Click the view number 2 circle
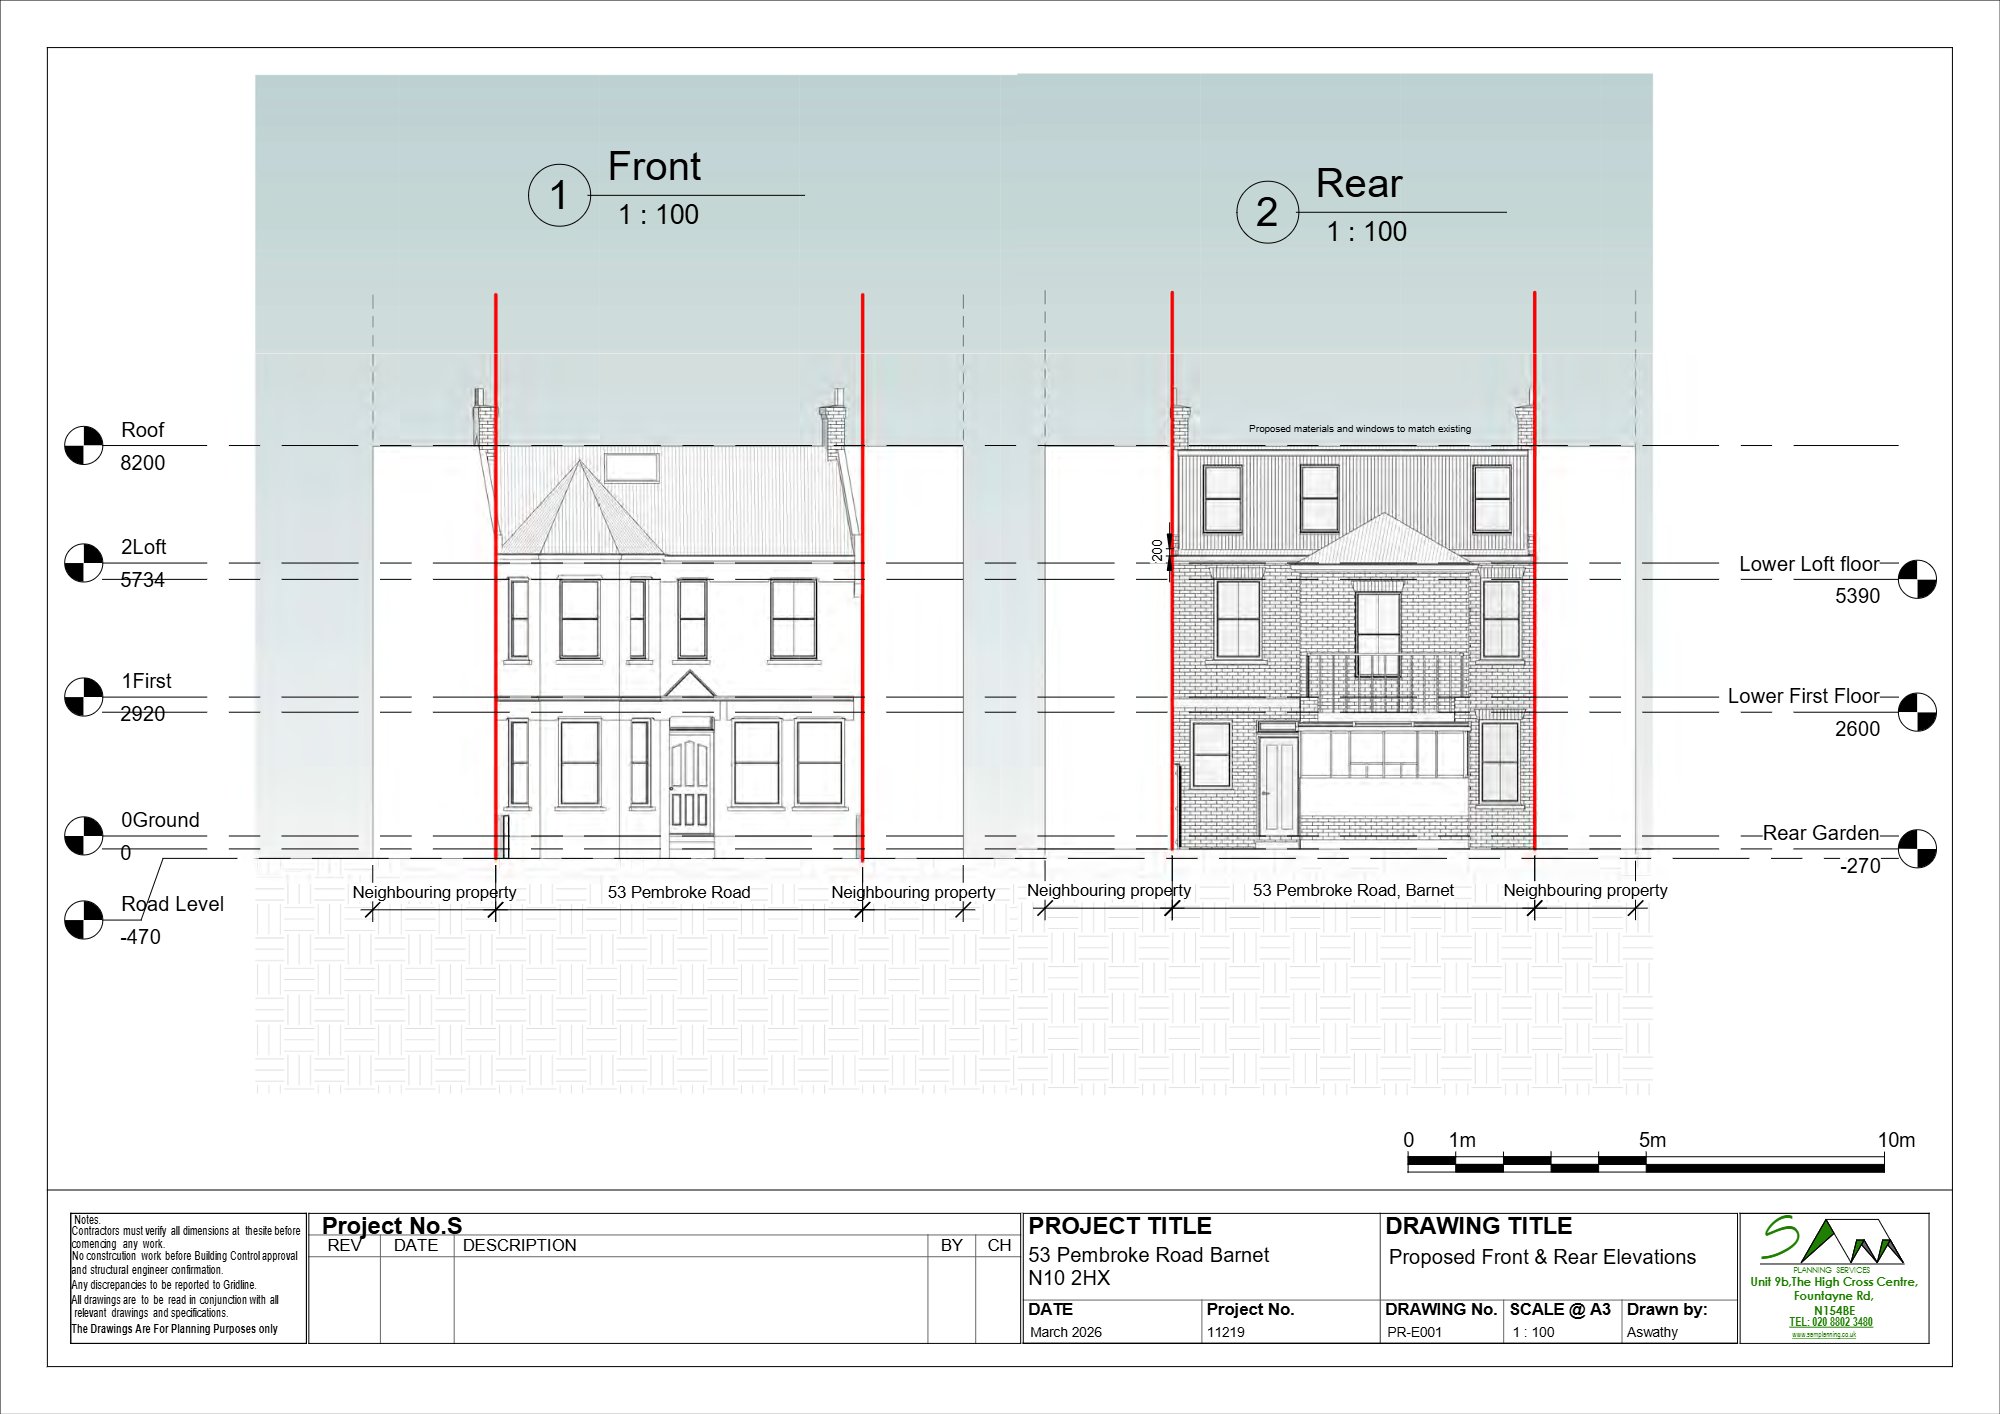The width and height of the screenshot is (2000, 1414). 1267,212
